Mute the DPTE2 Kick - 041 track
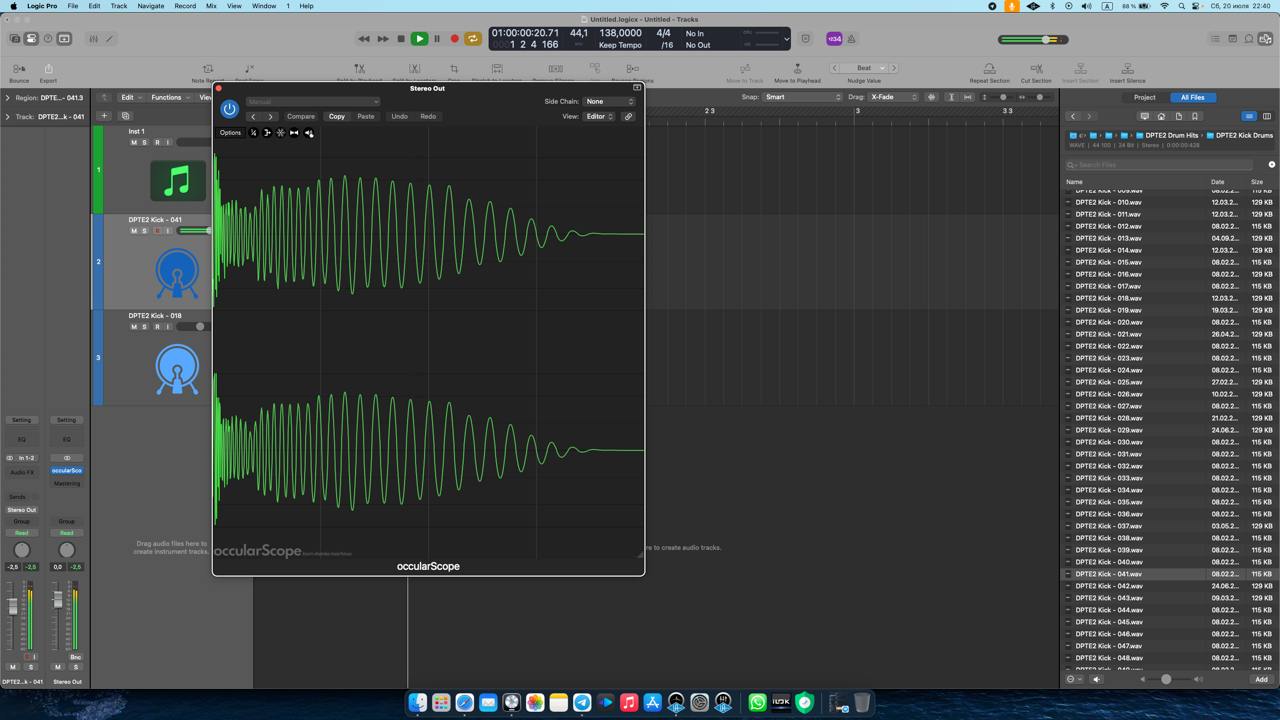The image size is (1280, 720). pyautogui.click(x=134, y=231)
